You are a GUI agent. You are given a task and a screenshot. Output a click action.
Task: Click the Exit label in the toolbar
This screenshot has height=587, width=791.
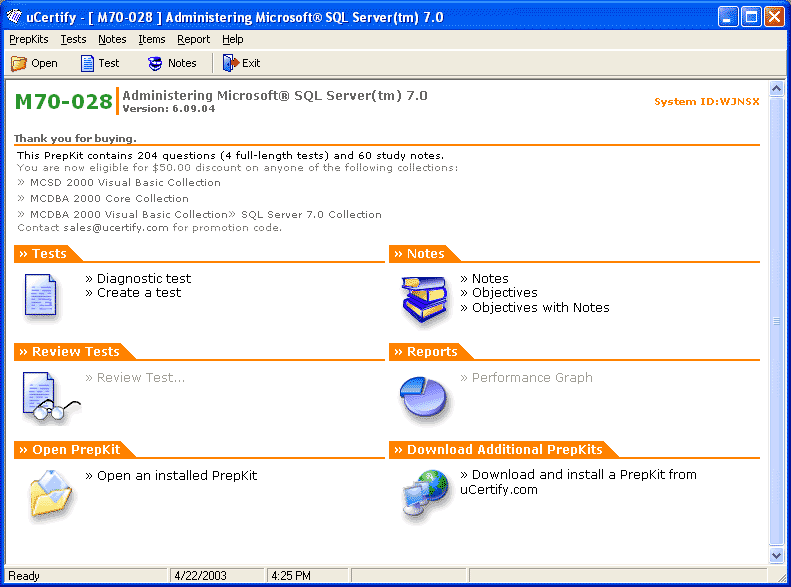(251, 64)
